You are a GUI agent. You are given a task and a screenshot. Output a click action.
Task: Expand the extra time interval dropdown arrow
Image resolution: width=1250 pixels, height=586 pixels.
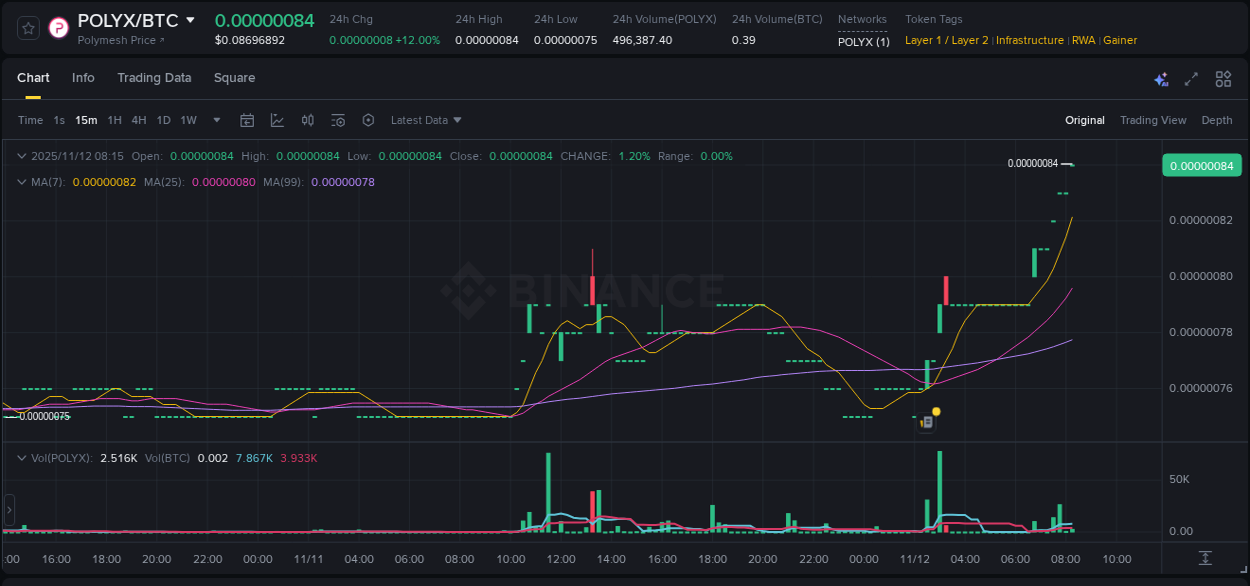pyautogui.click(x=215, y=119)
